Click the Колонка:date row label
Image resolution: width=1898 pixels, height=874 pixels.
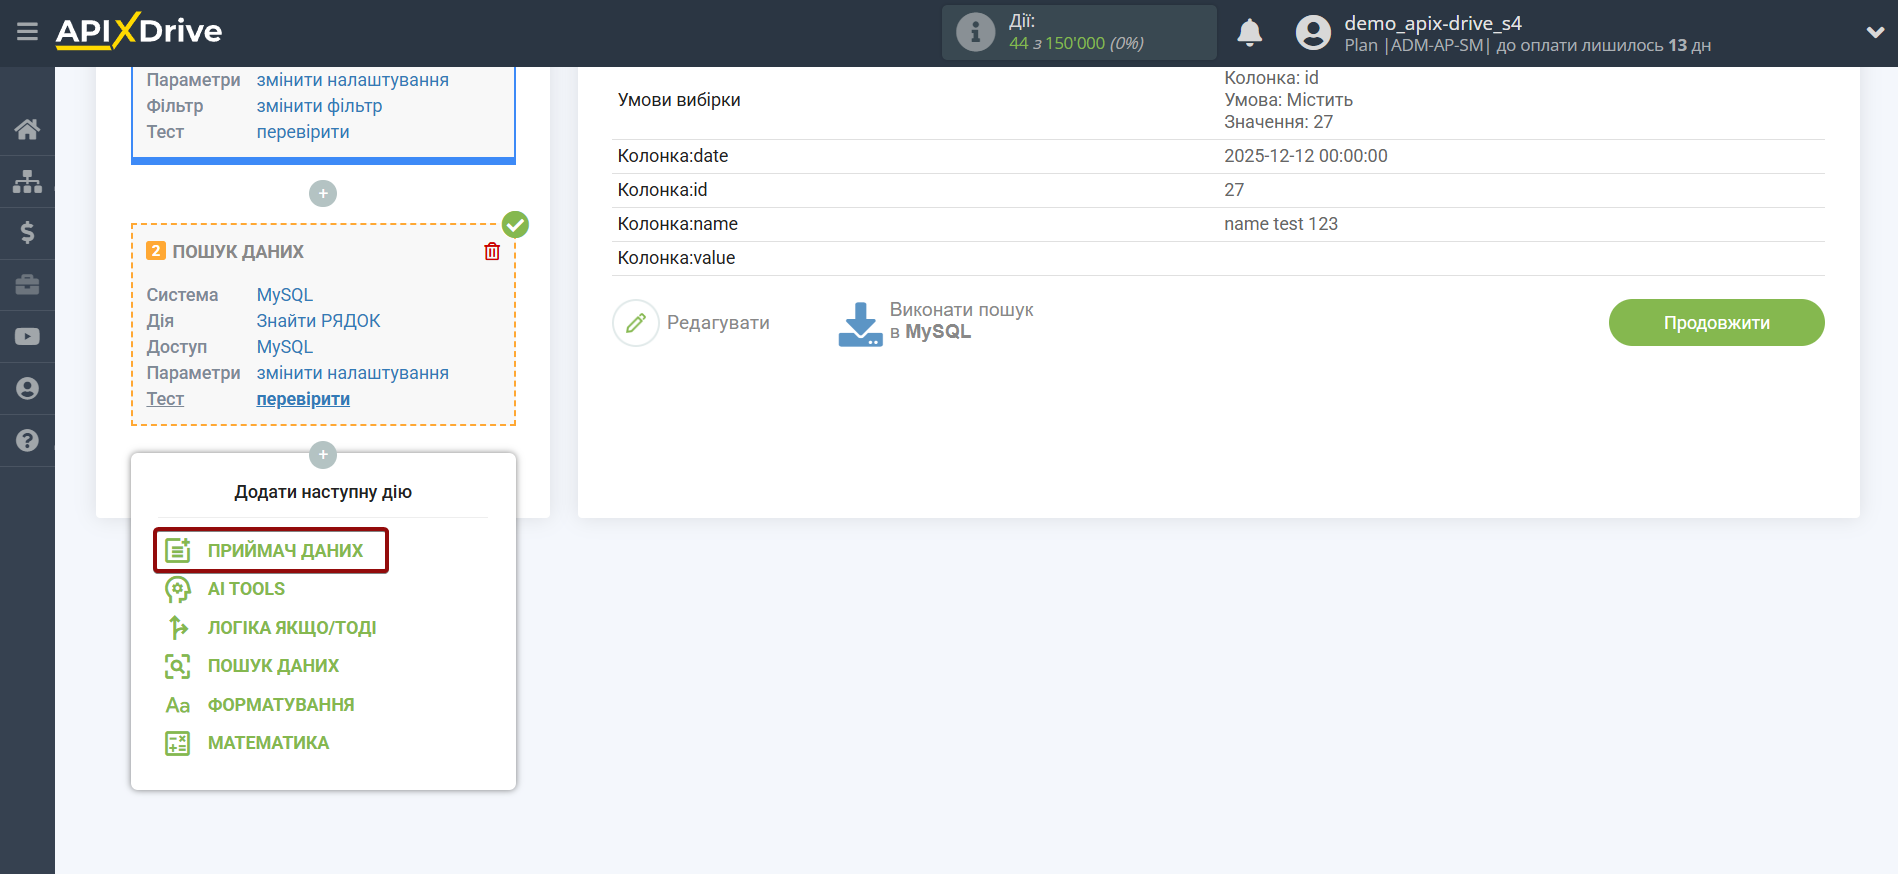pos(672,156)
